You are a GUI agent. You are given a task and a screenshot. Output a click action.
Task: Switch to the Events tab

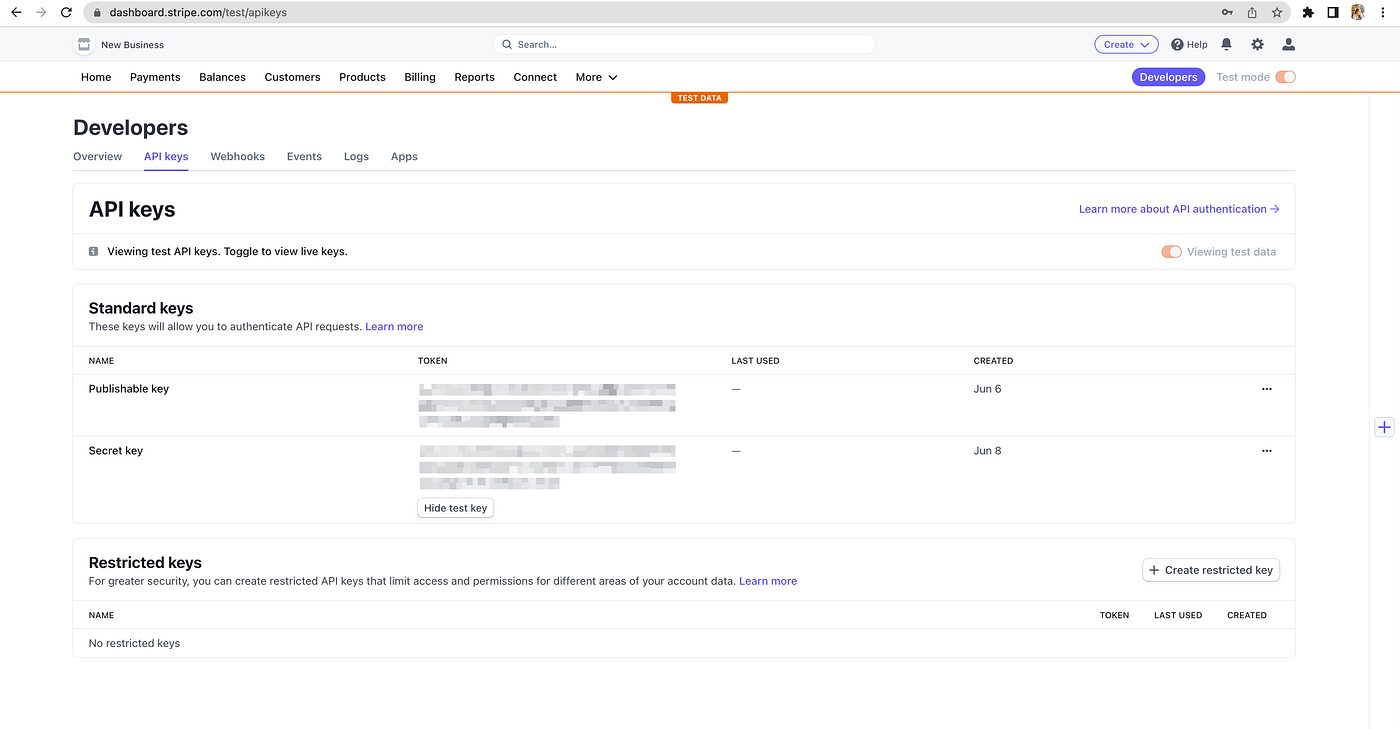tap(304, 157)
